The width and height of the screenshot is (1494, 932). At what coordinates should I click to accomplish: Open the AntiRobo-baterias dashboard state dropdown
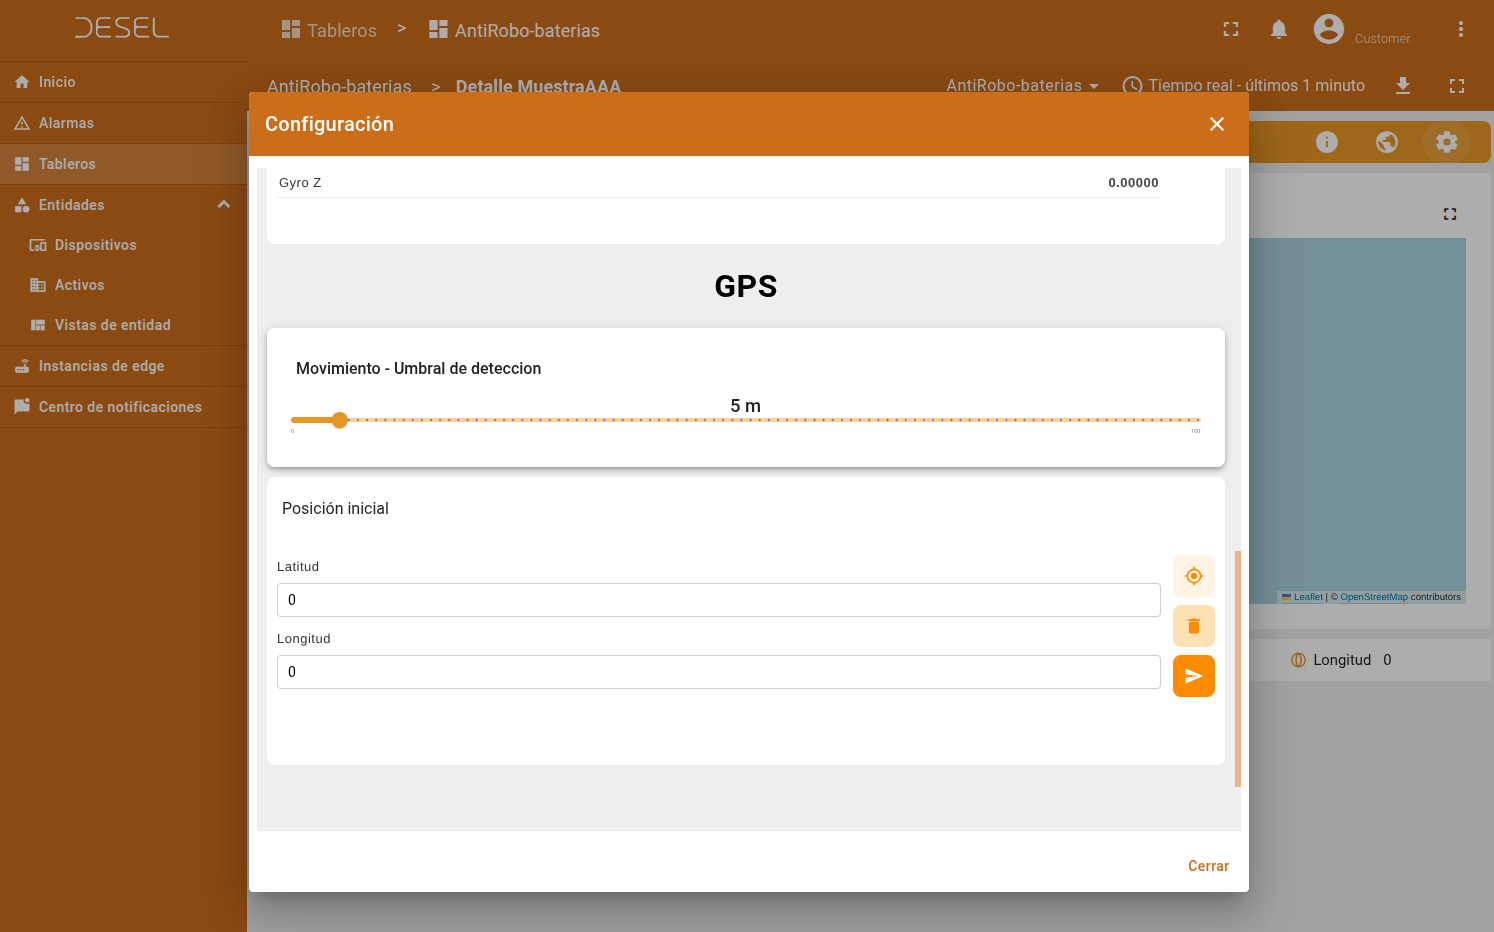pyautogui.click(x=1021, y=86)
